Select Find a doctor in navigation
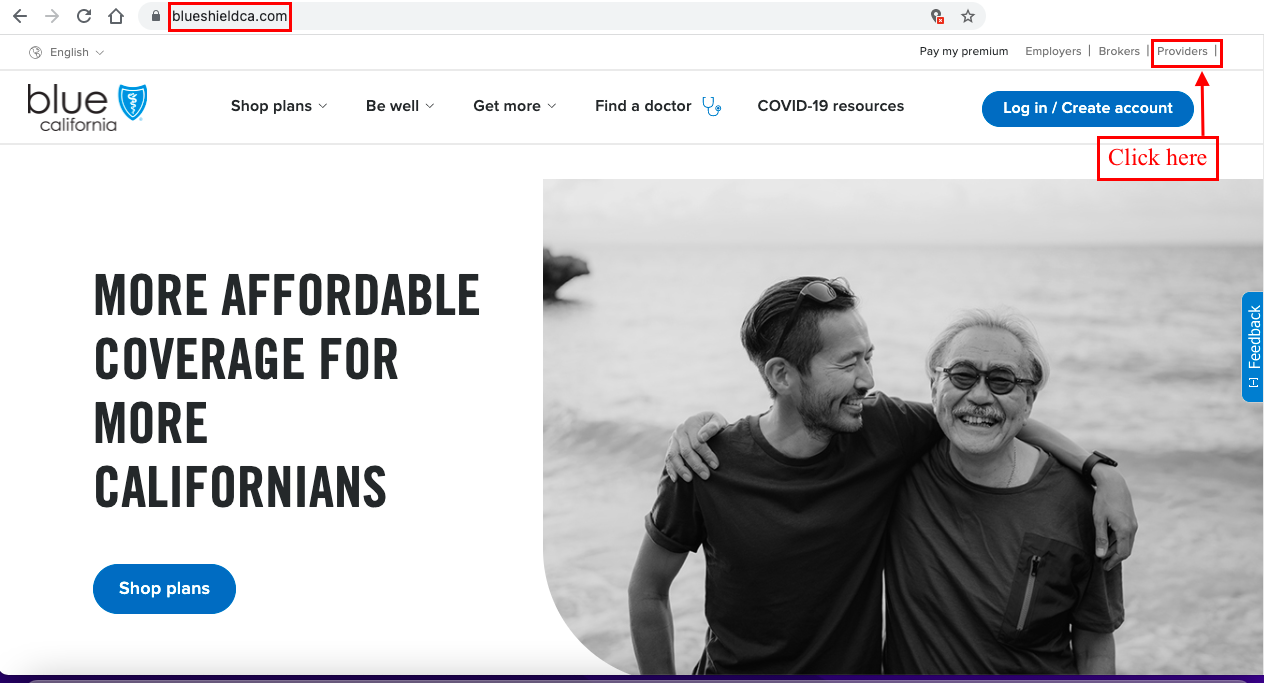The width and height of the screenshot is (1264, 683). point(643,106)
